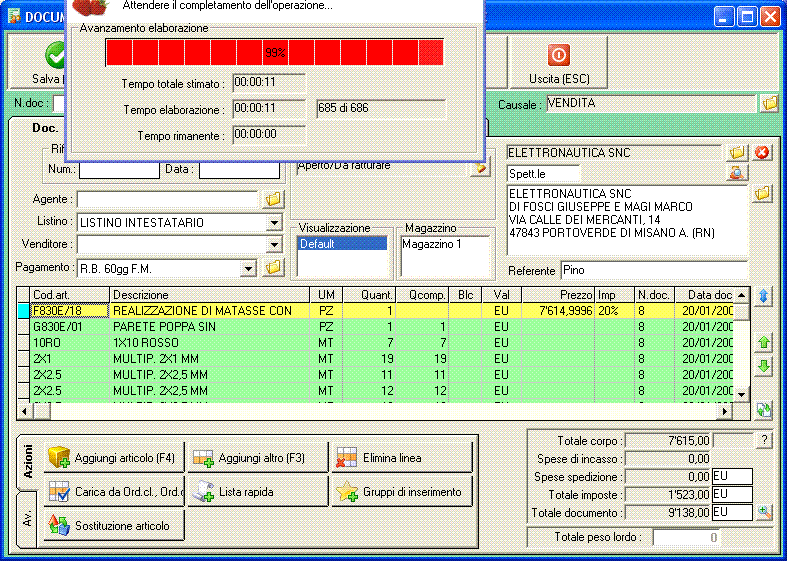This screenshot has height=561, width=787.
Task: Click the red delete icon beside ELETTRONAUTICA SNC
Action: [x=762, y=153]
